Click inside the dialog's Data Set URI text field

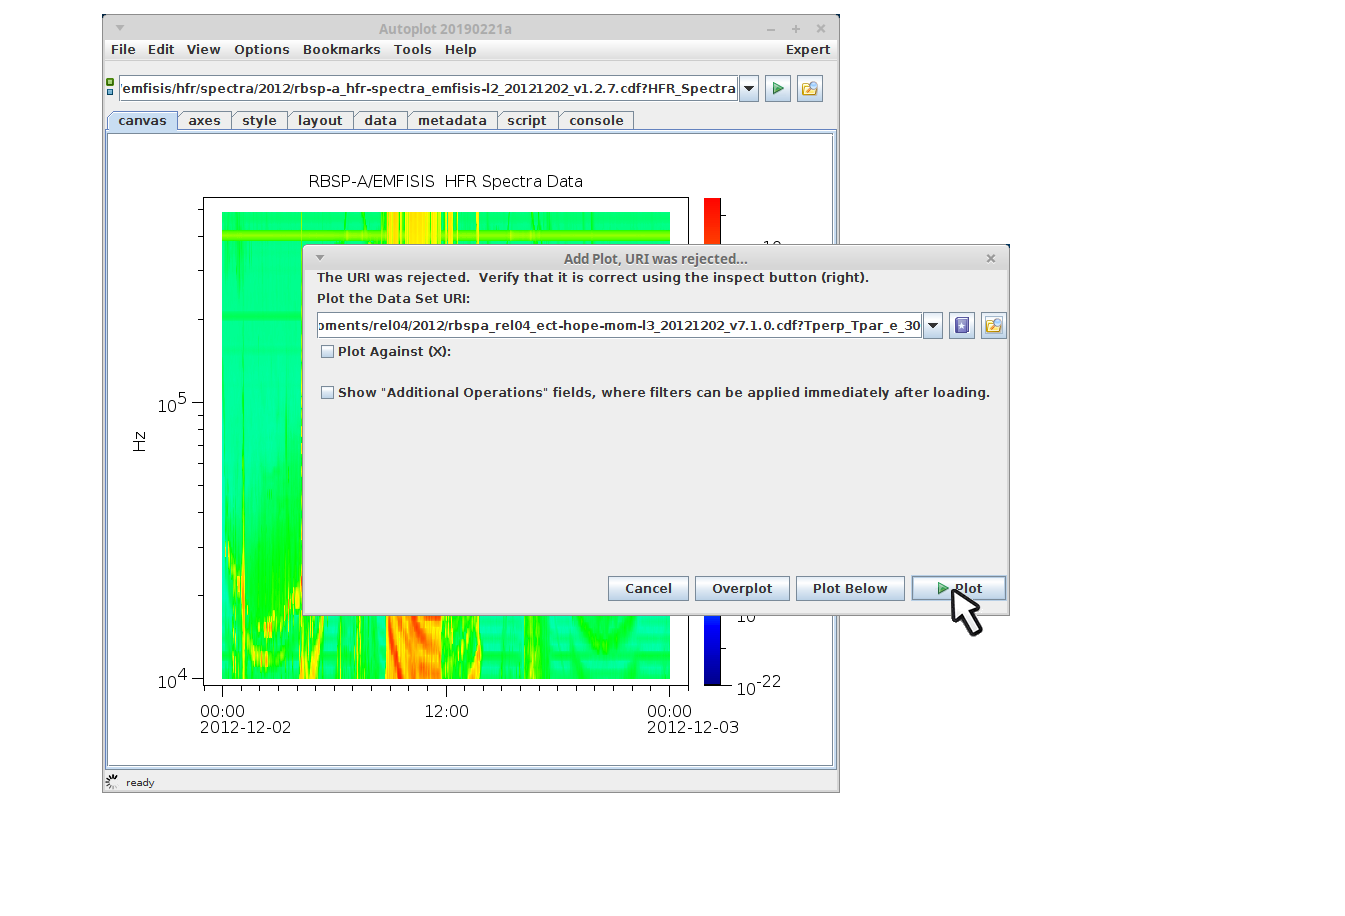click(618, 326)
